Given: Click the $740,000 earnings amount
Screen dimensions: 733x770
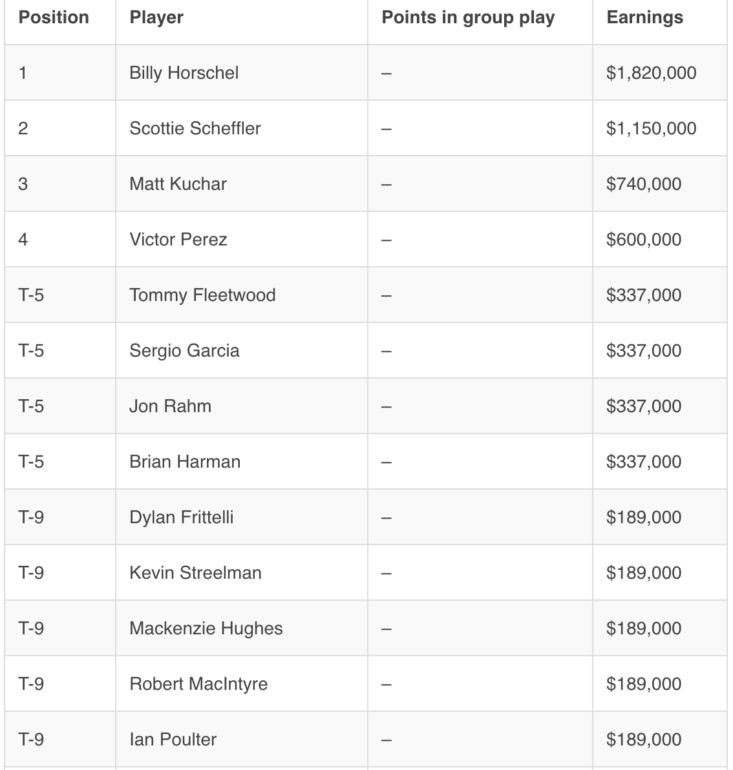Looking at the screenshot, I should [644, 184].
